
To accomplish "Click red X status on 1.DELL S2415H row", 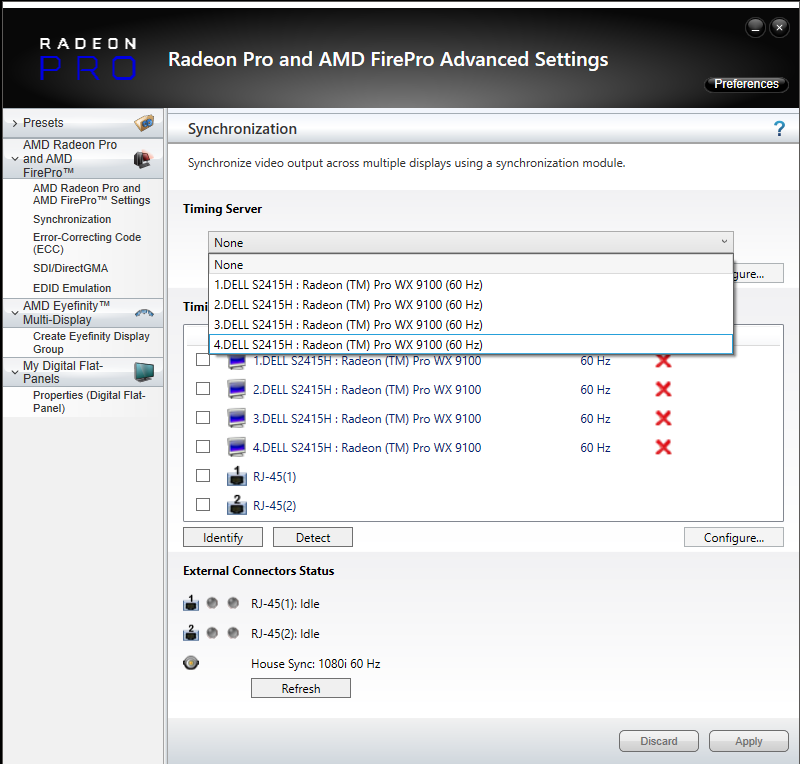I will (x=663, y=361).
